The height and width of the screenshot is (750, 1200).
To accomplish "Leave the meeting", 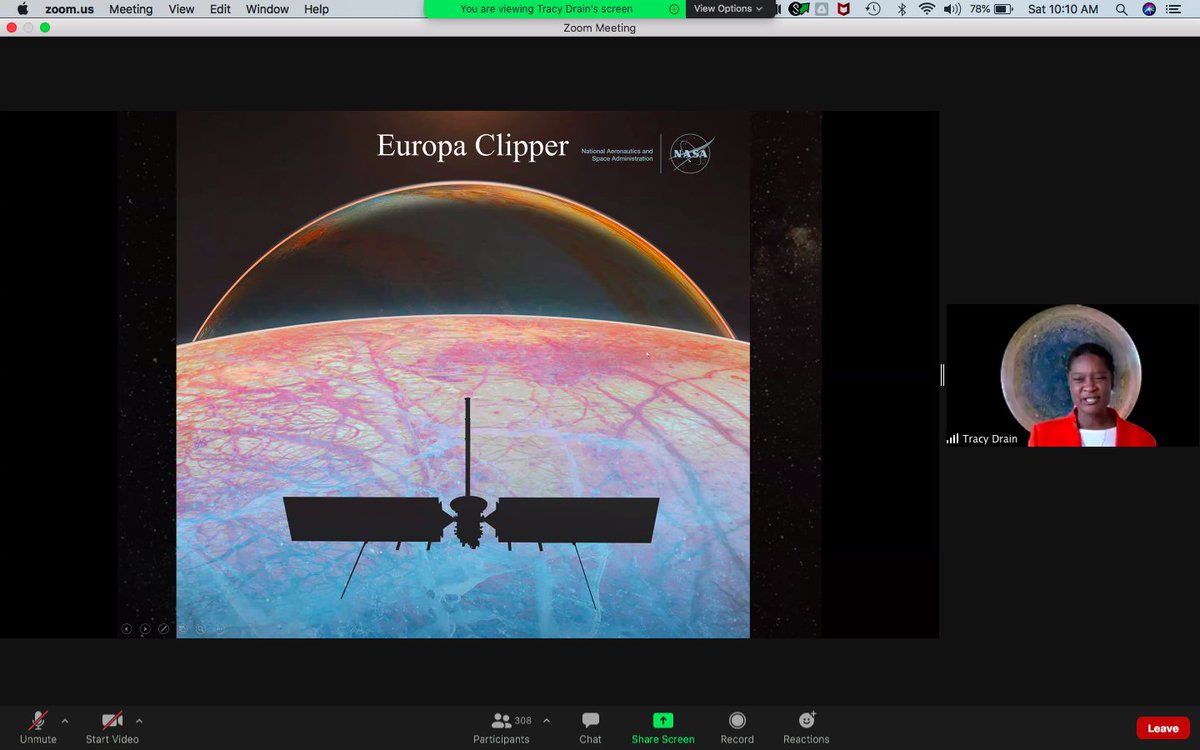I will 1163,728.
